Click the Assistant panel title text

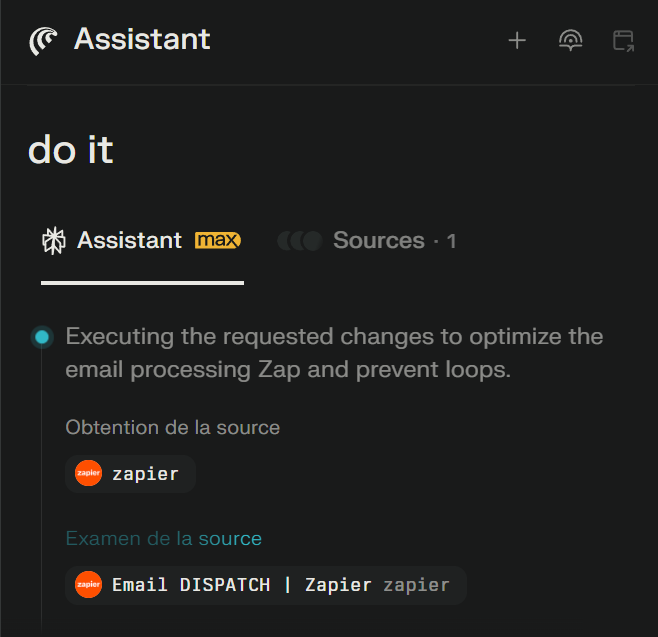142,40
